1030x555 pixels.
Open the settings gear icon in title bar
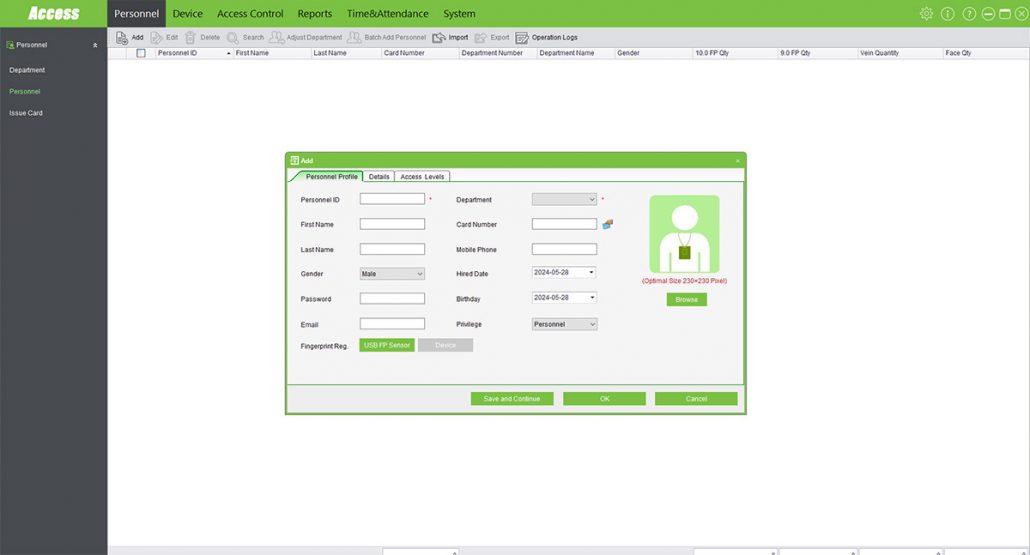tap(926, 14)
